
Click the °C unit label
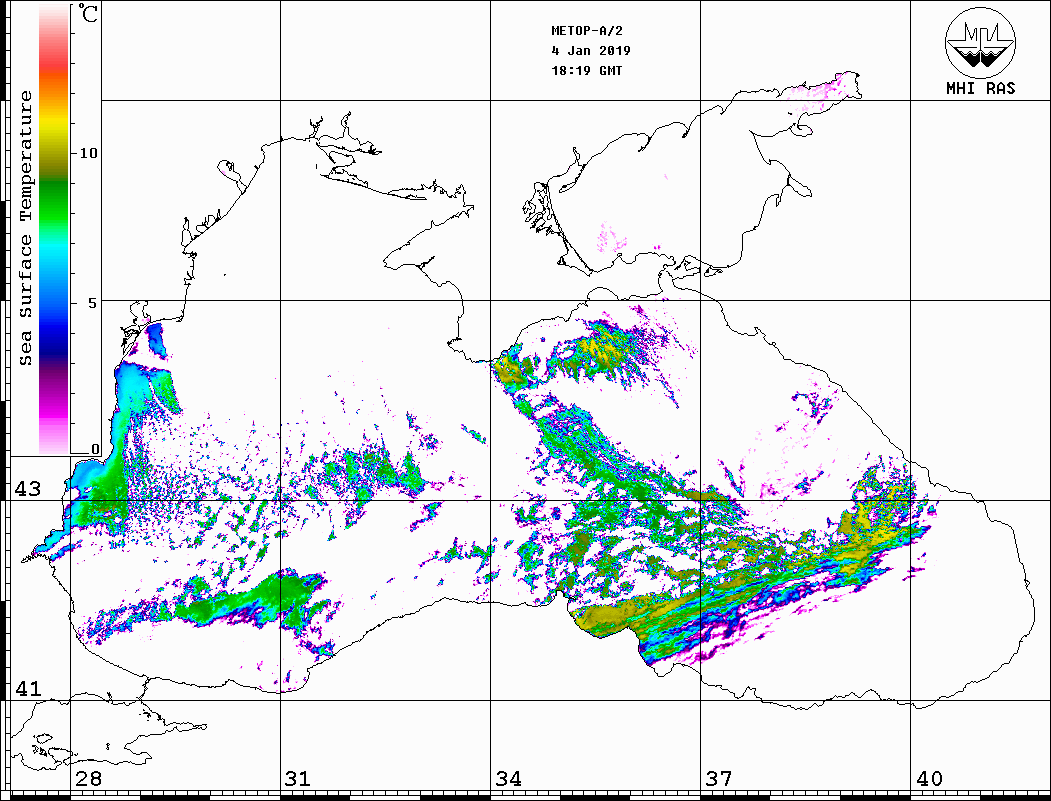click(x=87, y=13)
